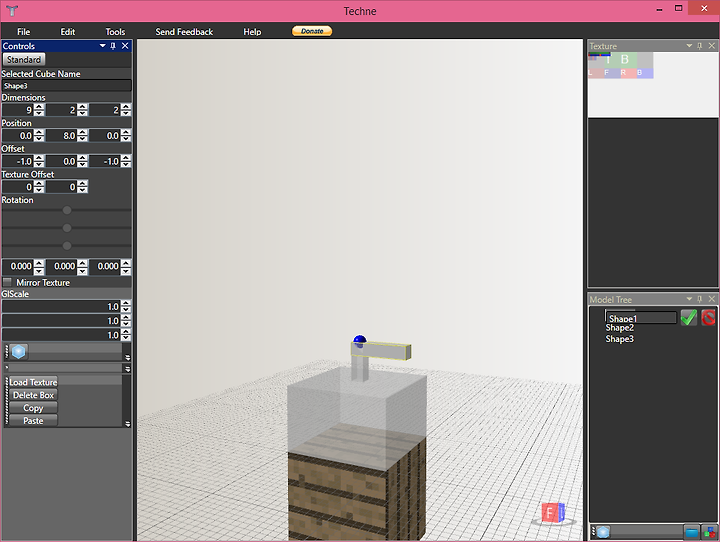Image resolution: width=720 pixels, height=542 pixels.
Task: Select Shape3 in the Model Tree
Action: coord(619,339)
